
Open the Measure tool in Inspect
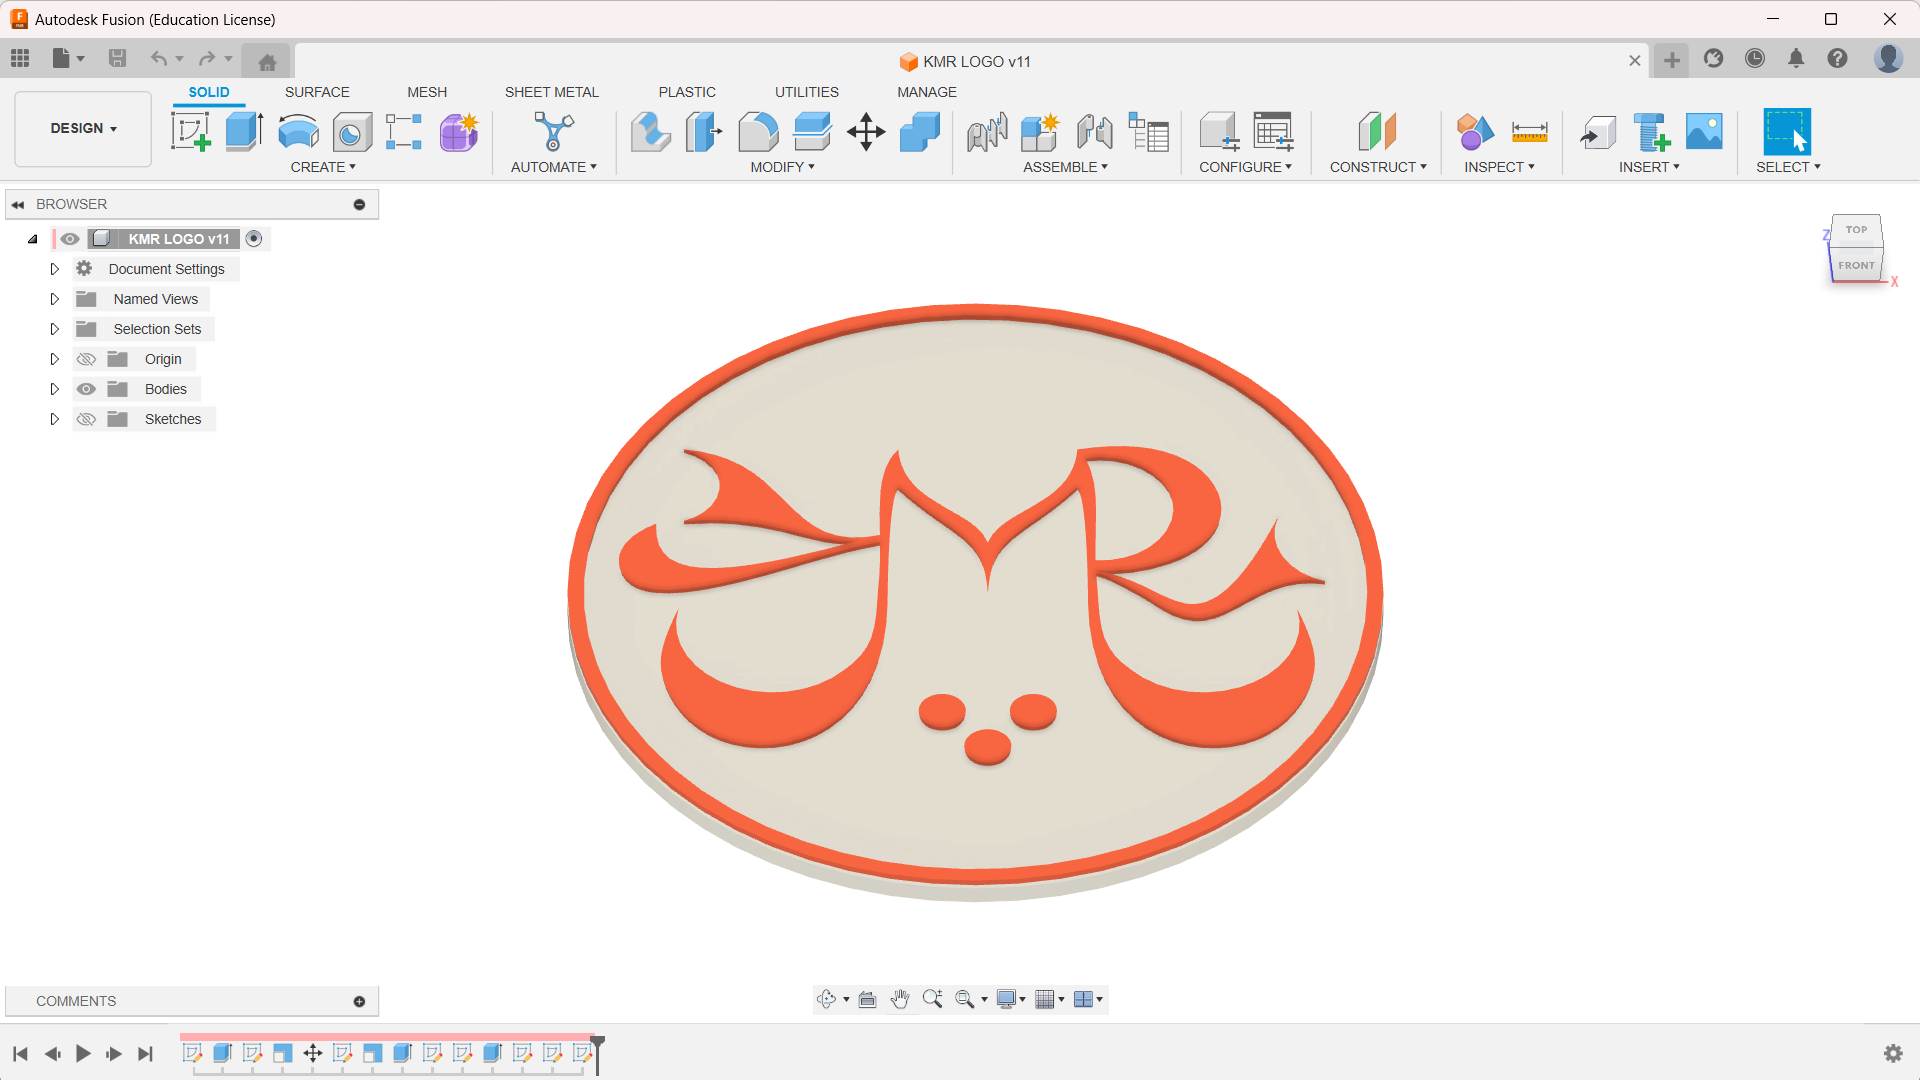point(1529,131)
